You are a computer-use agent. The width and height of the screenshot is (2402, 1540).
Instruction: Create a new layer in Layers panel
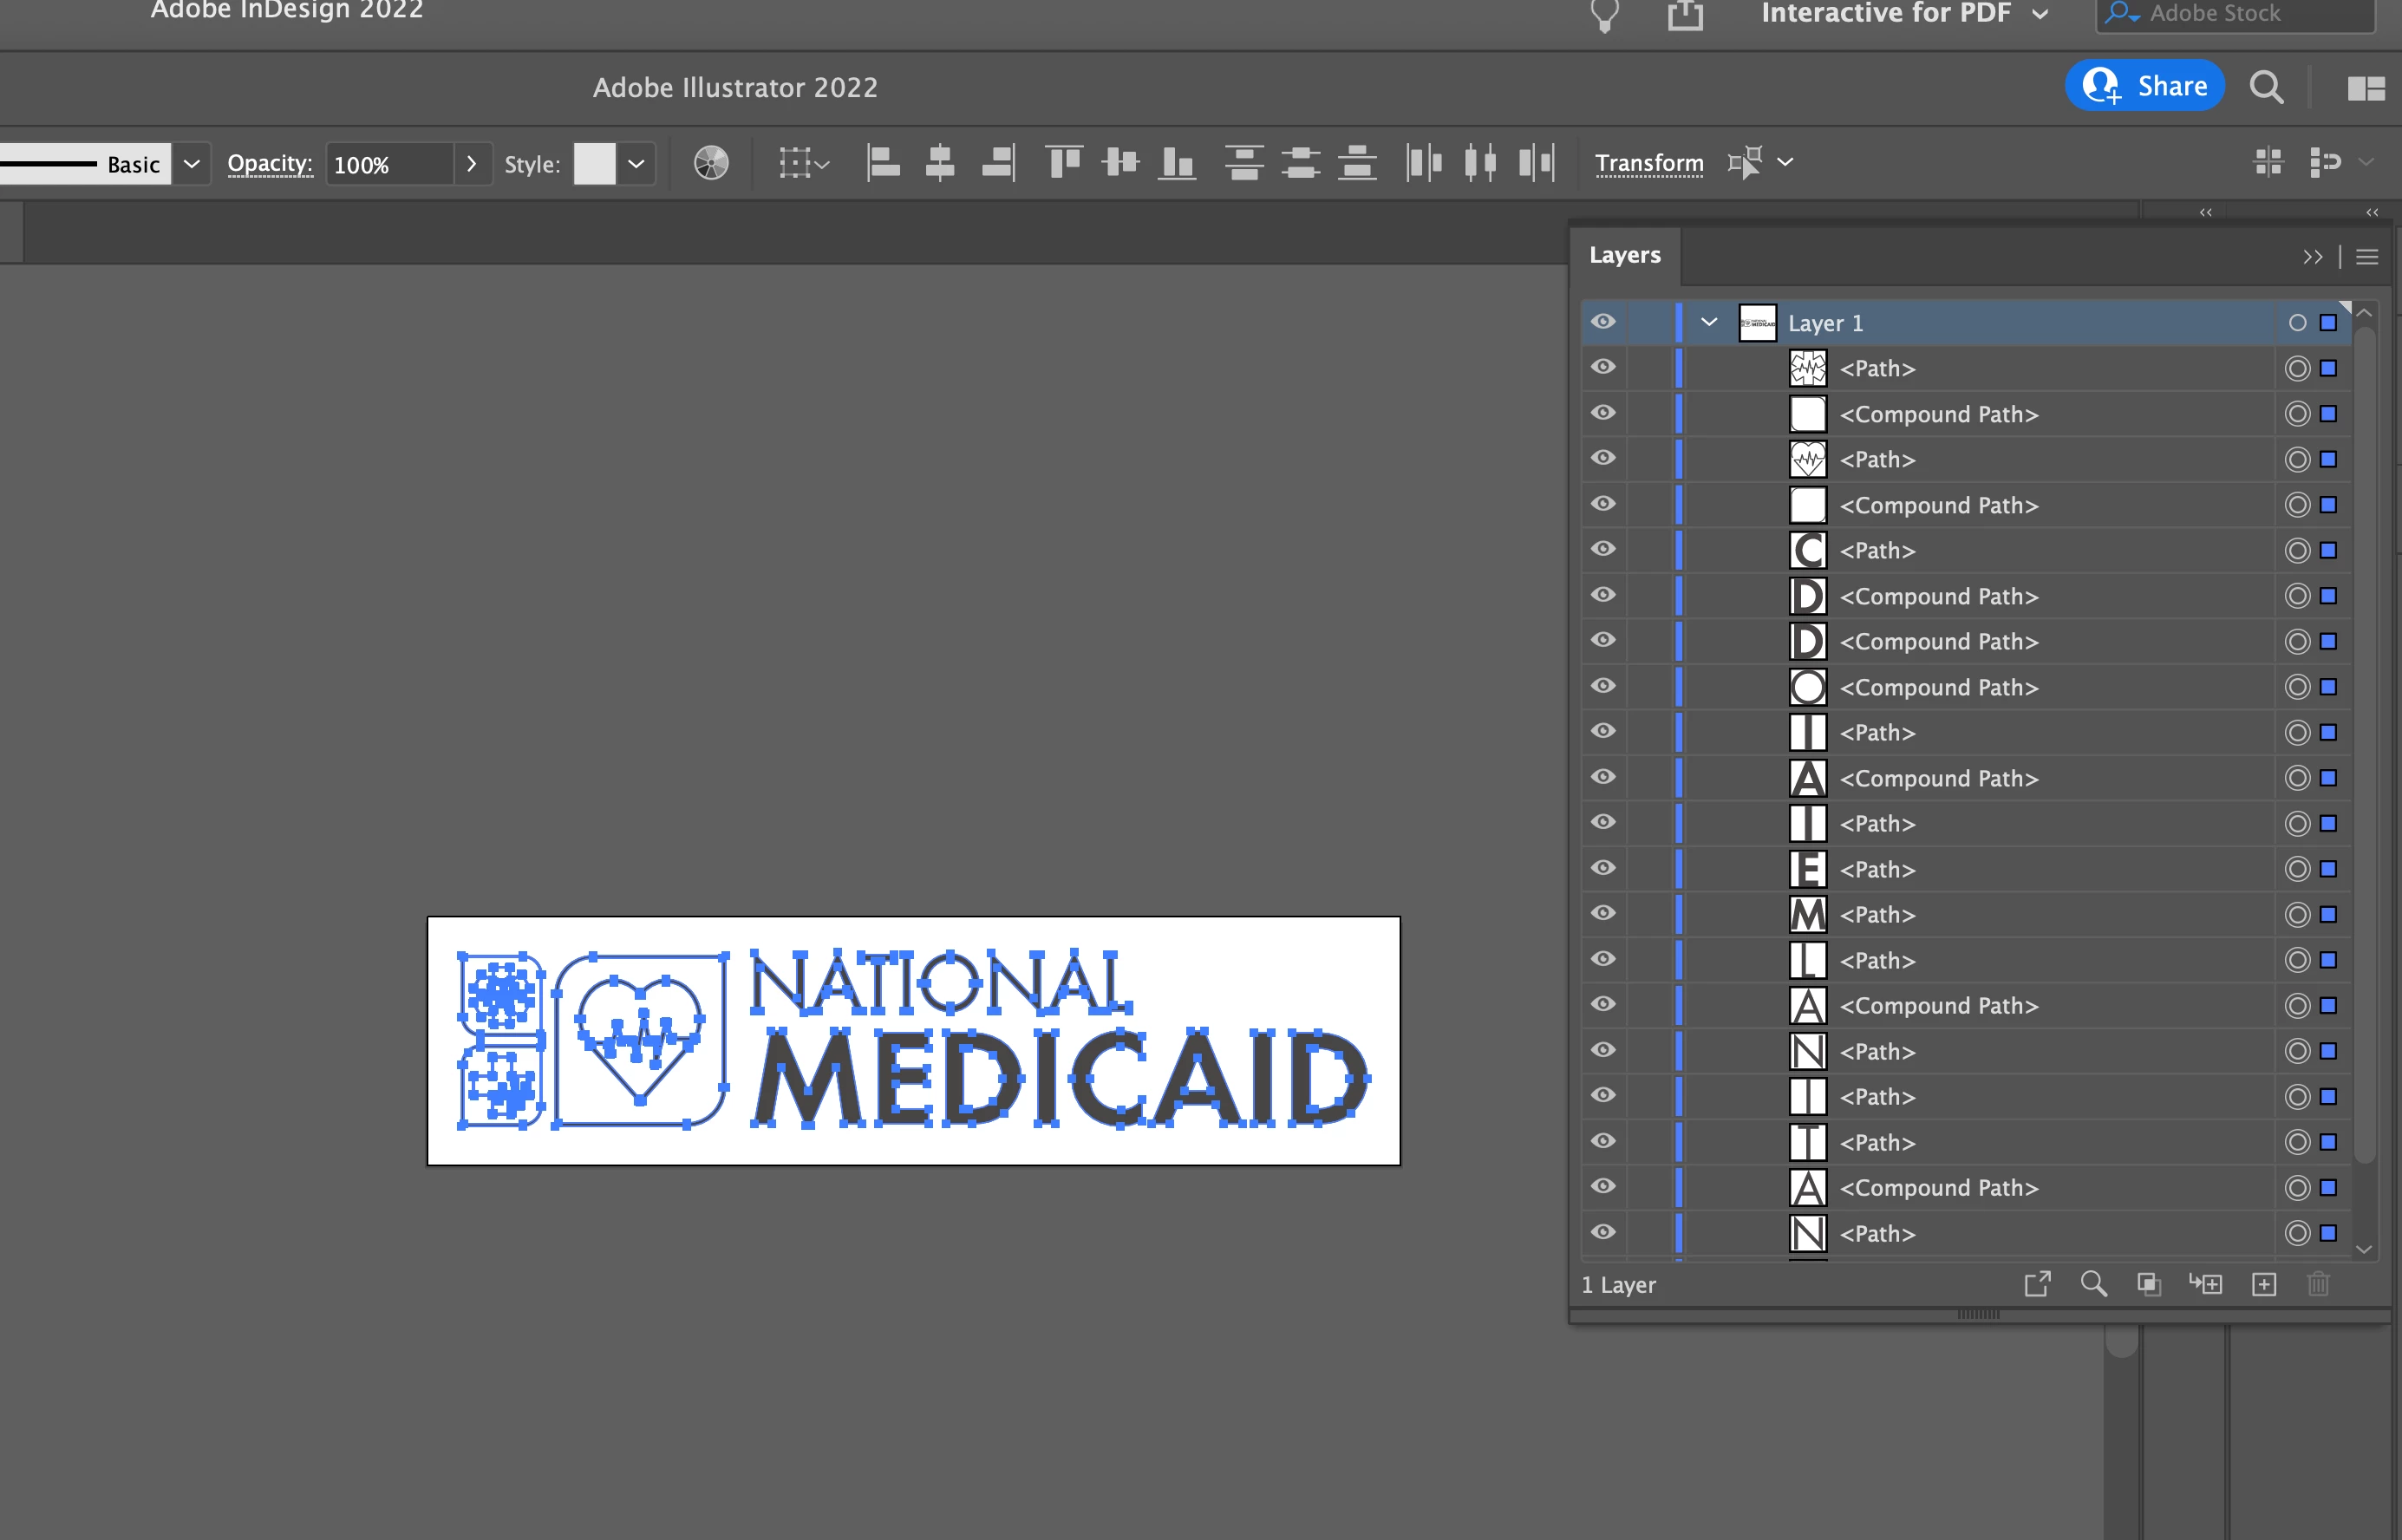pyautogui.click(x=2264, y=1284)
